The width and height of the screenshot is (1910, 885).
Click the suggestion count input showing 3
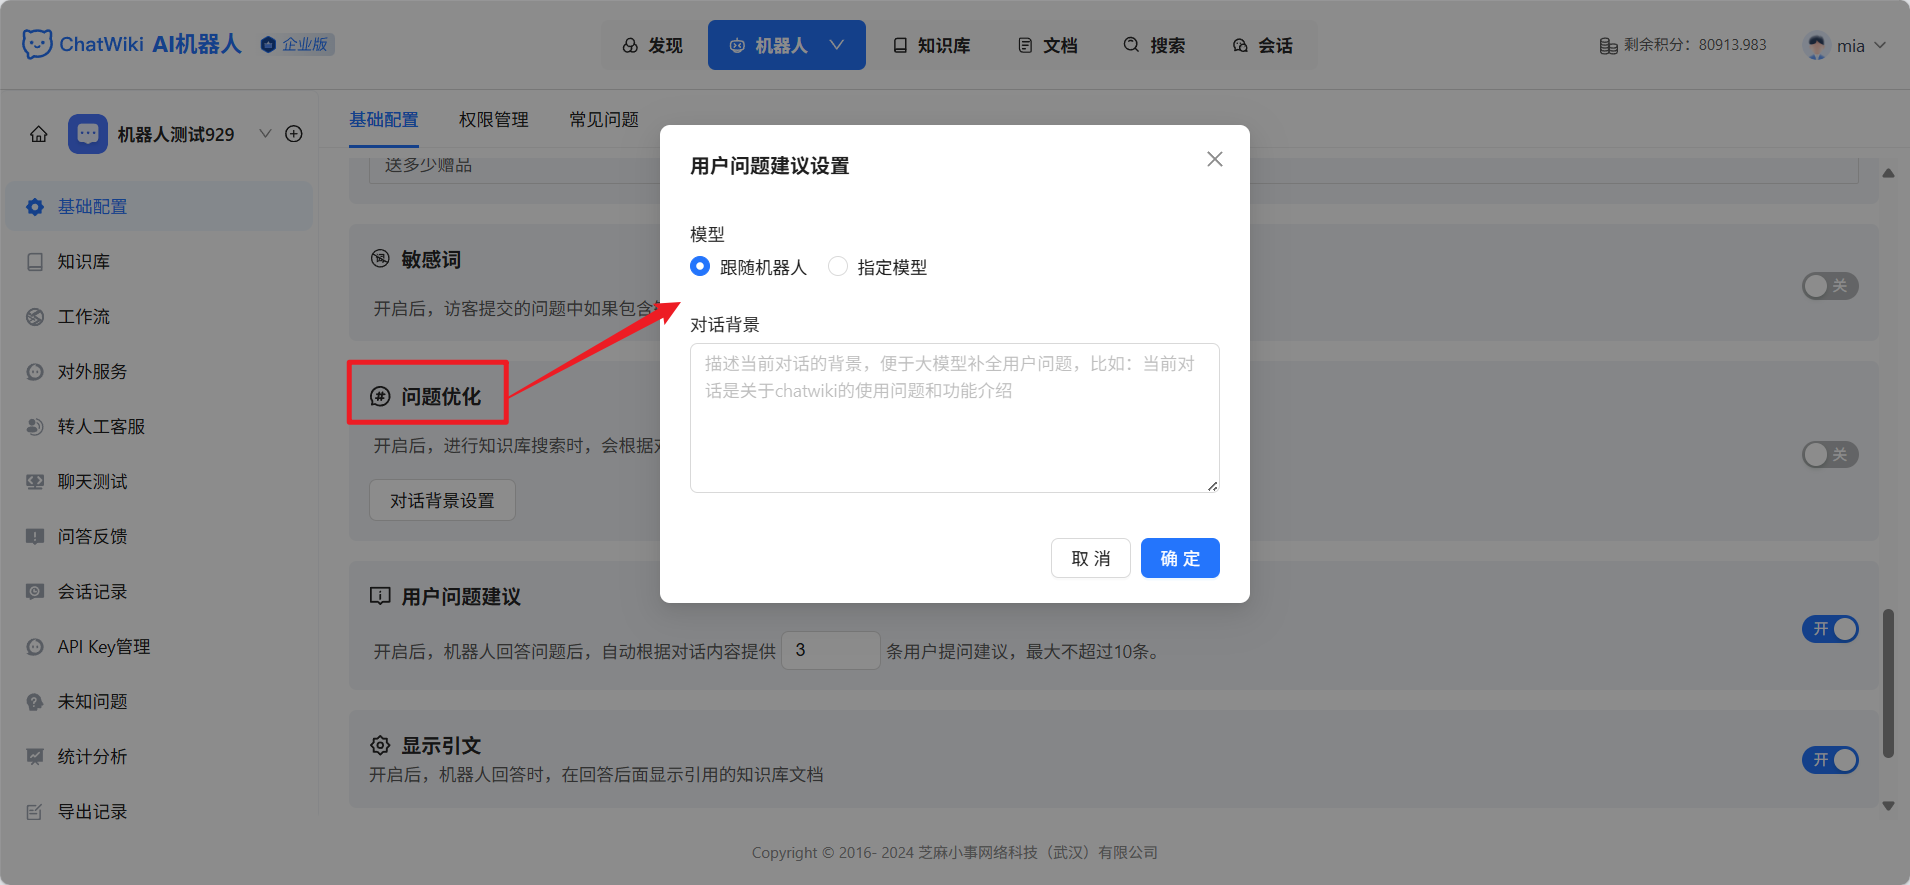click(x=831, y=650)
